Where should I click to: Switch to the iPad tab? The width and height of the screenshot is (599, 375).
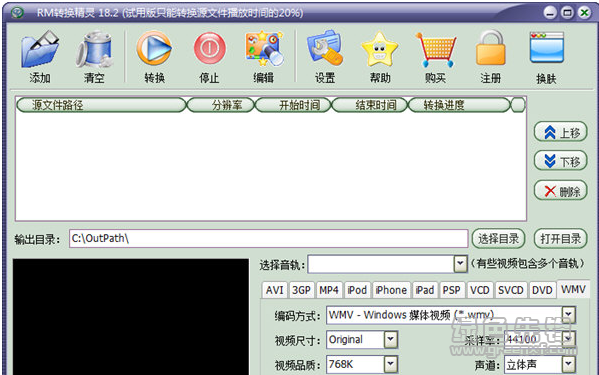pos(425,290)
